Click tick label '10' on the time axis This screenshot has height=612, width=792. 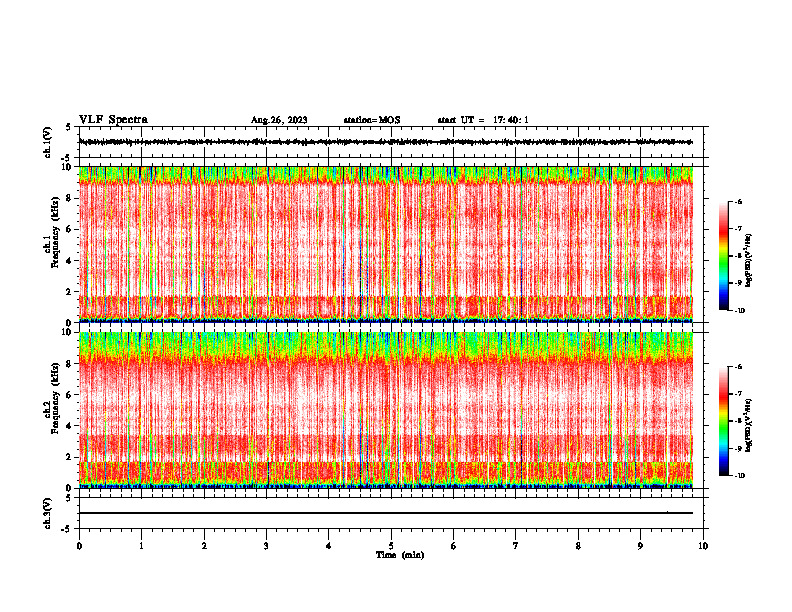click(703, 546)
